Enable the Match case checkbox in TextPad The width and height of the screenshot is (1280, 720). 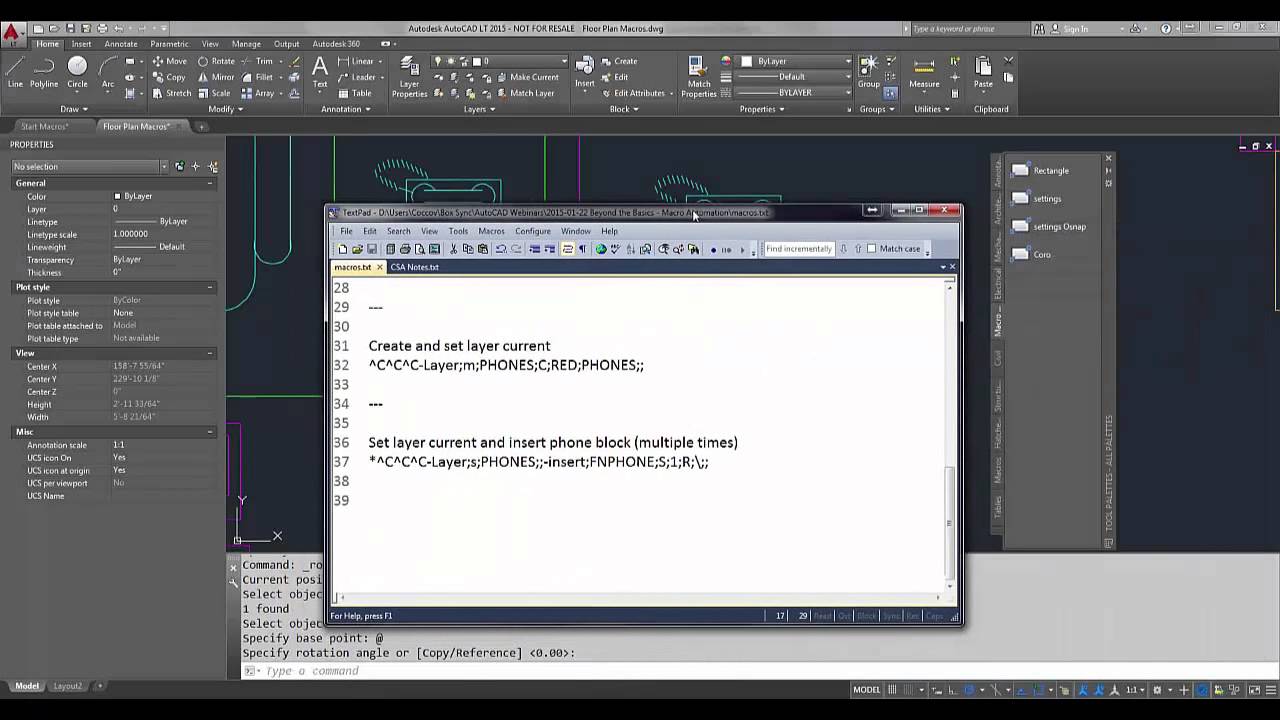click(872, 249)
